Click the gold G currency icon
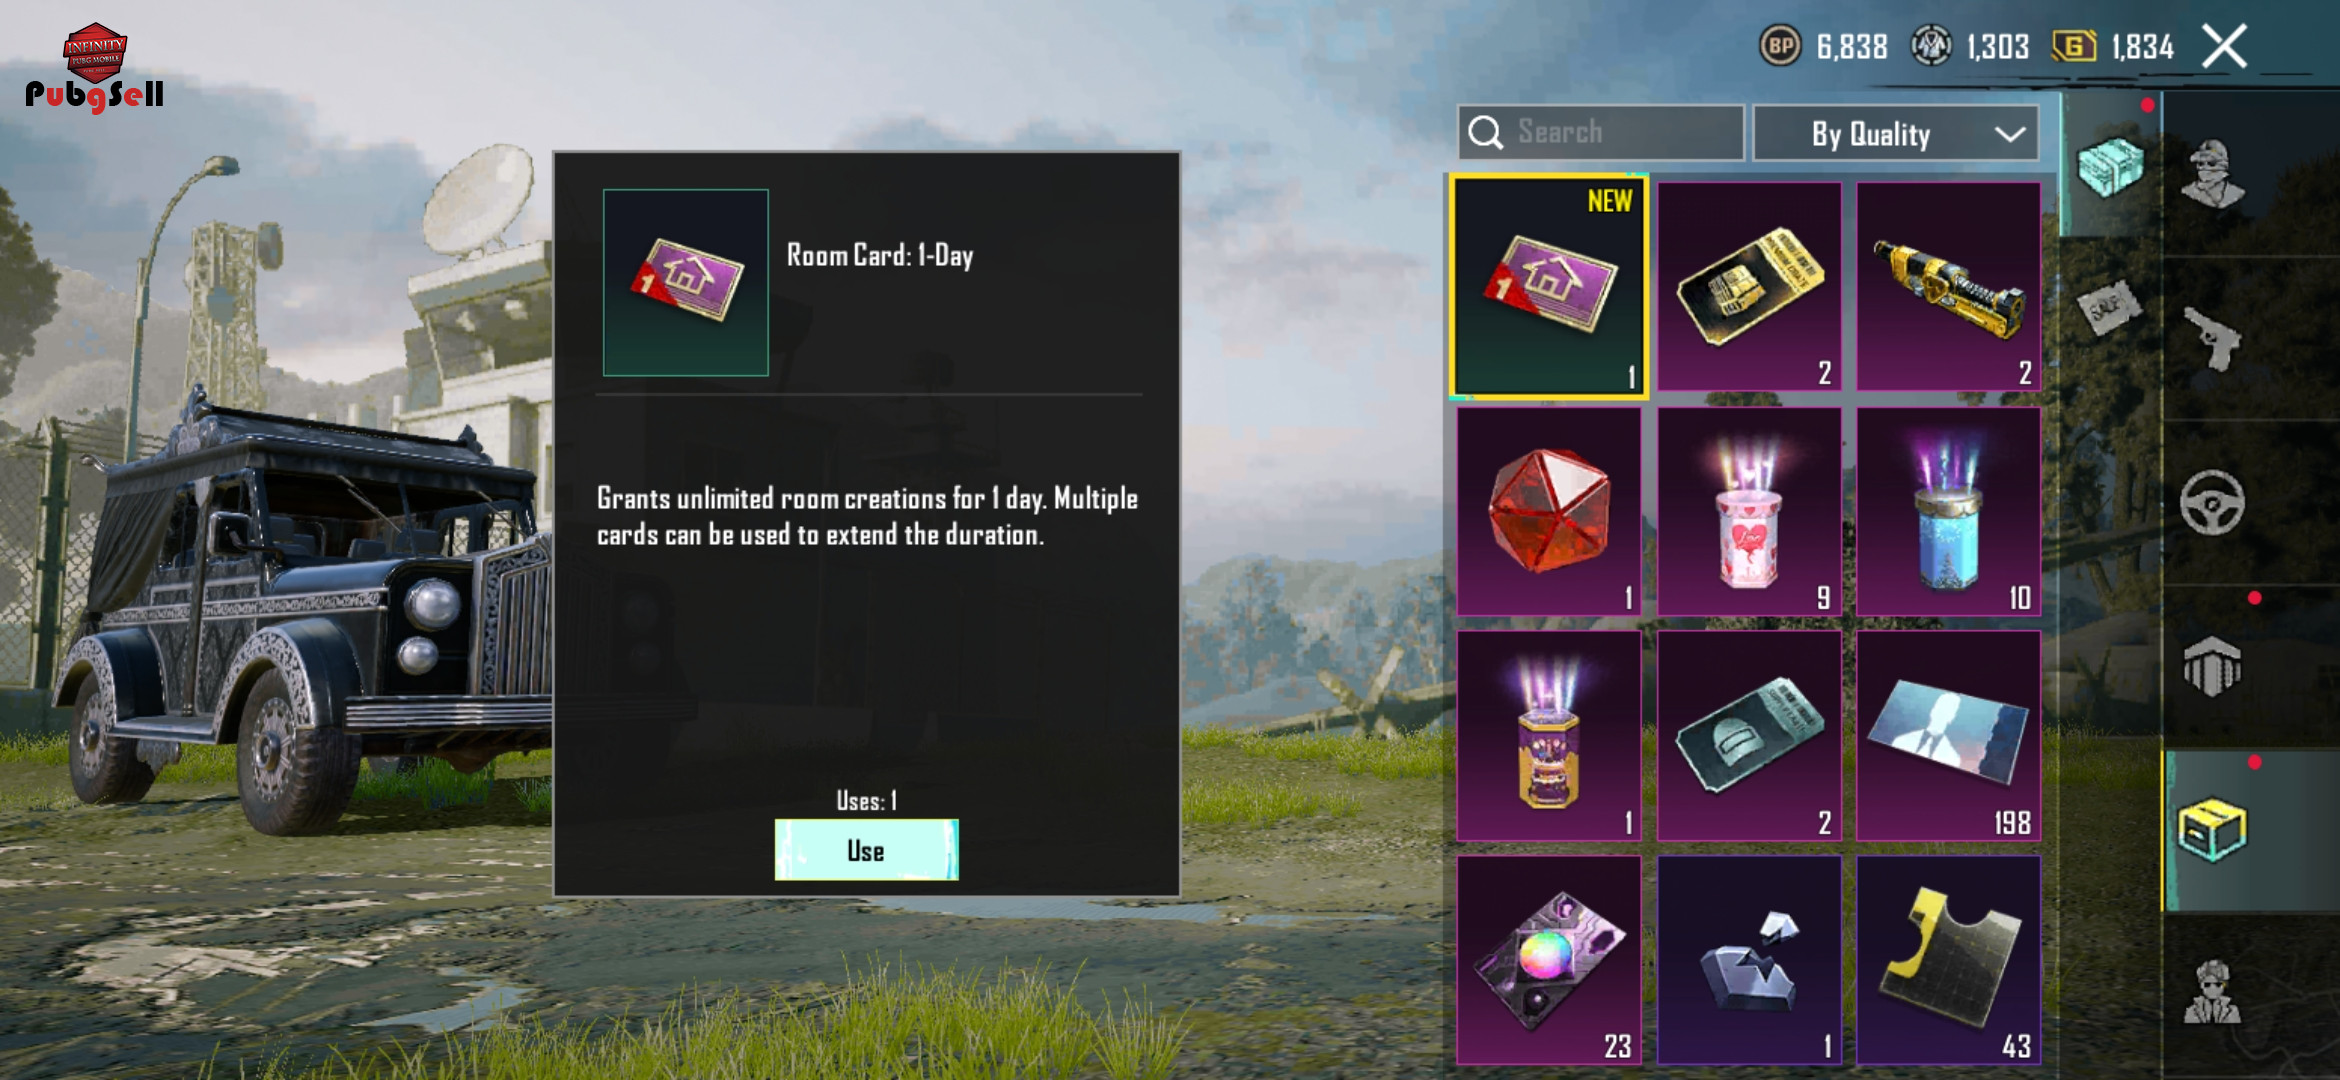The image size is (2340, 1080). [2074, 46]
